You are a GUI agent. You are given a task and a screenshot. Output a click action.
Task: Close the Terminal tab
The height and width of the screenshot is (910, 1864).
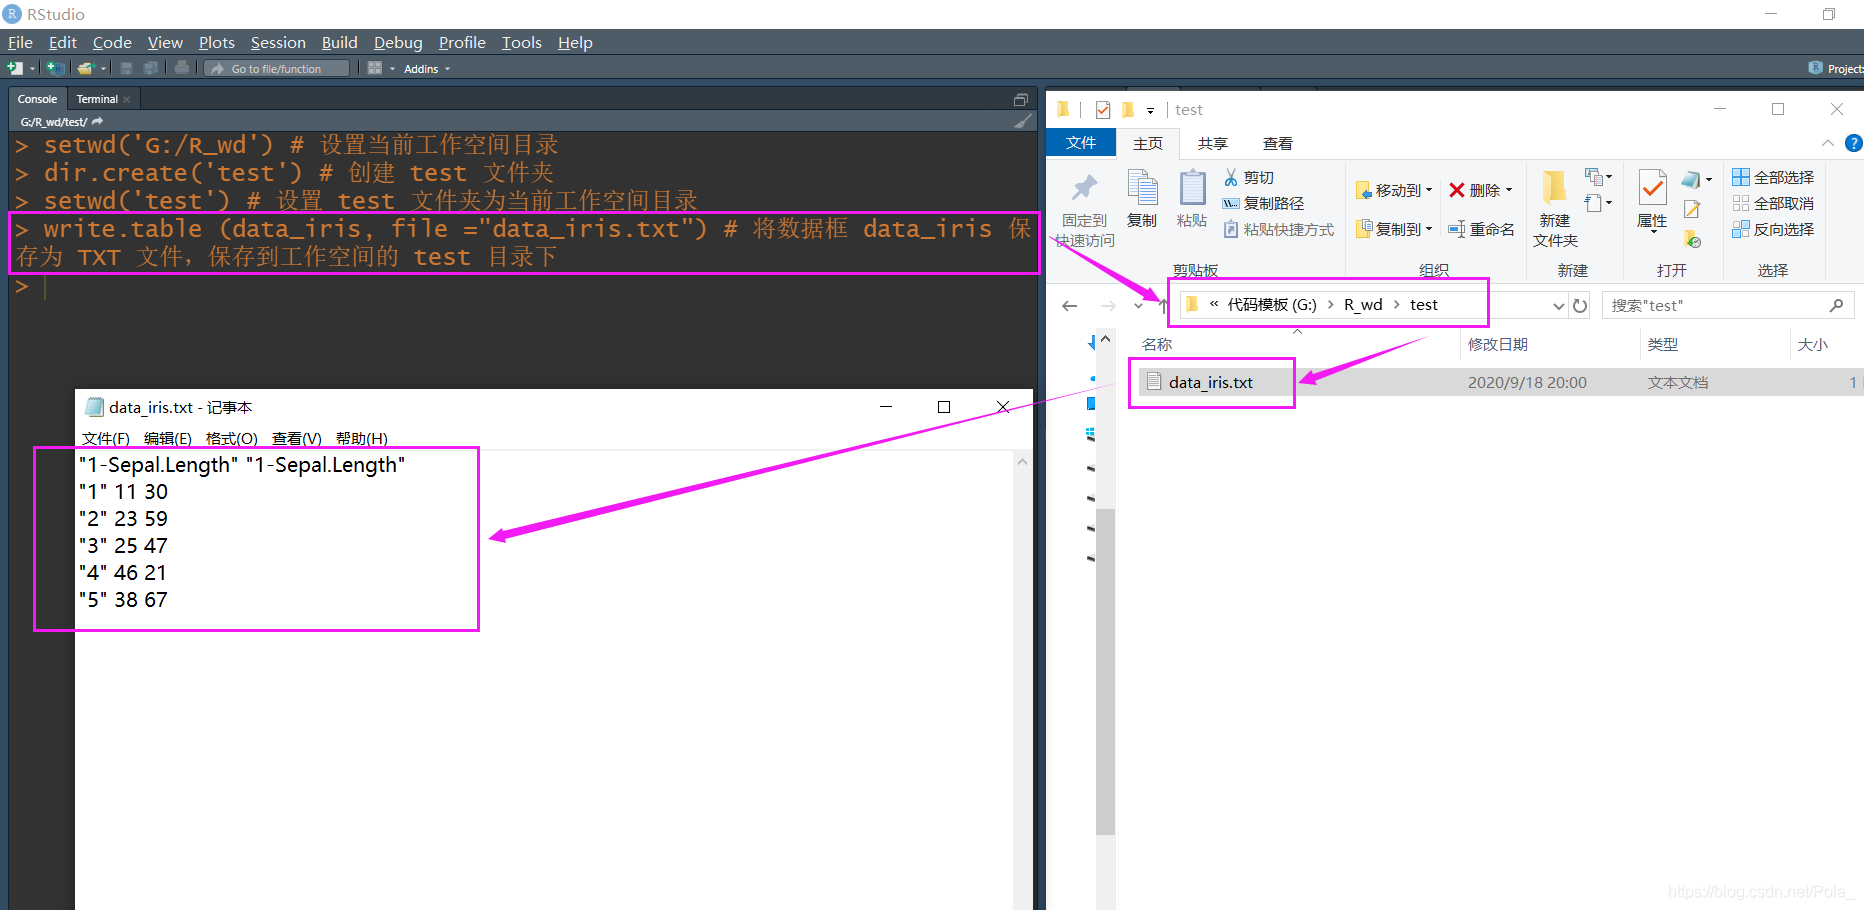(x=127, y=100)
